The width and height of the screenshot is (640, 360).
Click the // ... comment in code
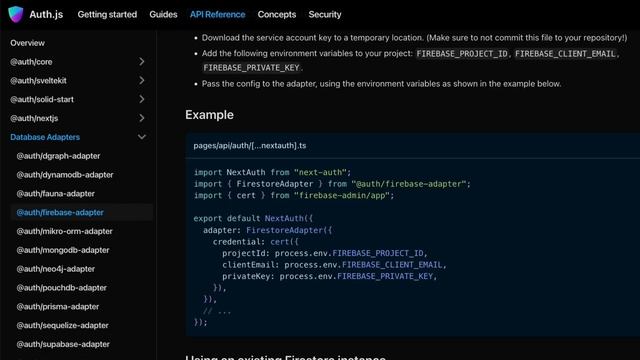pyautogui.click(x=217, y=311)
